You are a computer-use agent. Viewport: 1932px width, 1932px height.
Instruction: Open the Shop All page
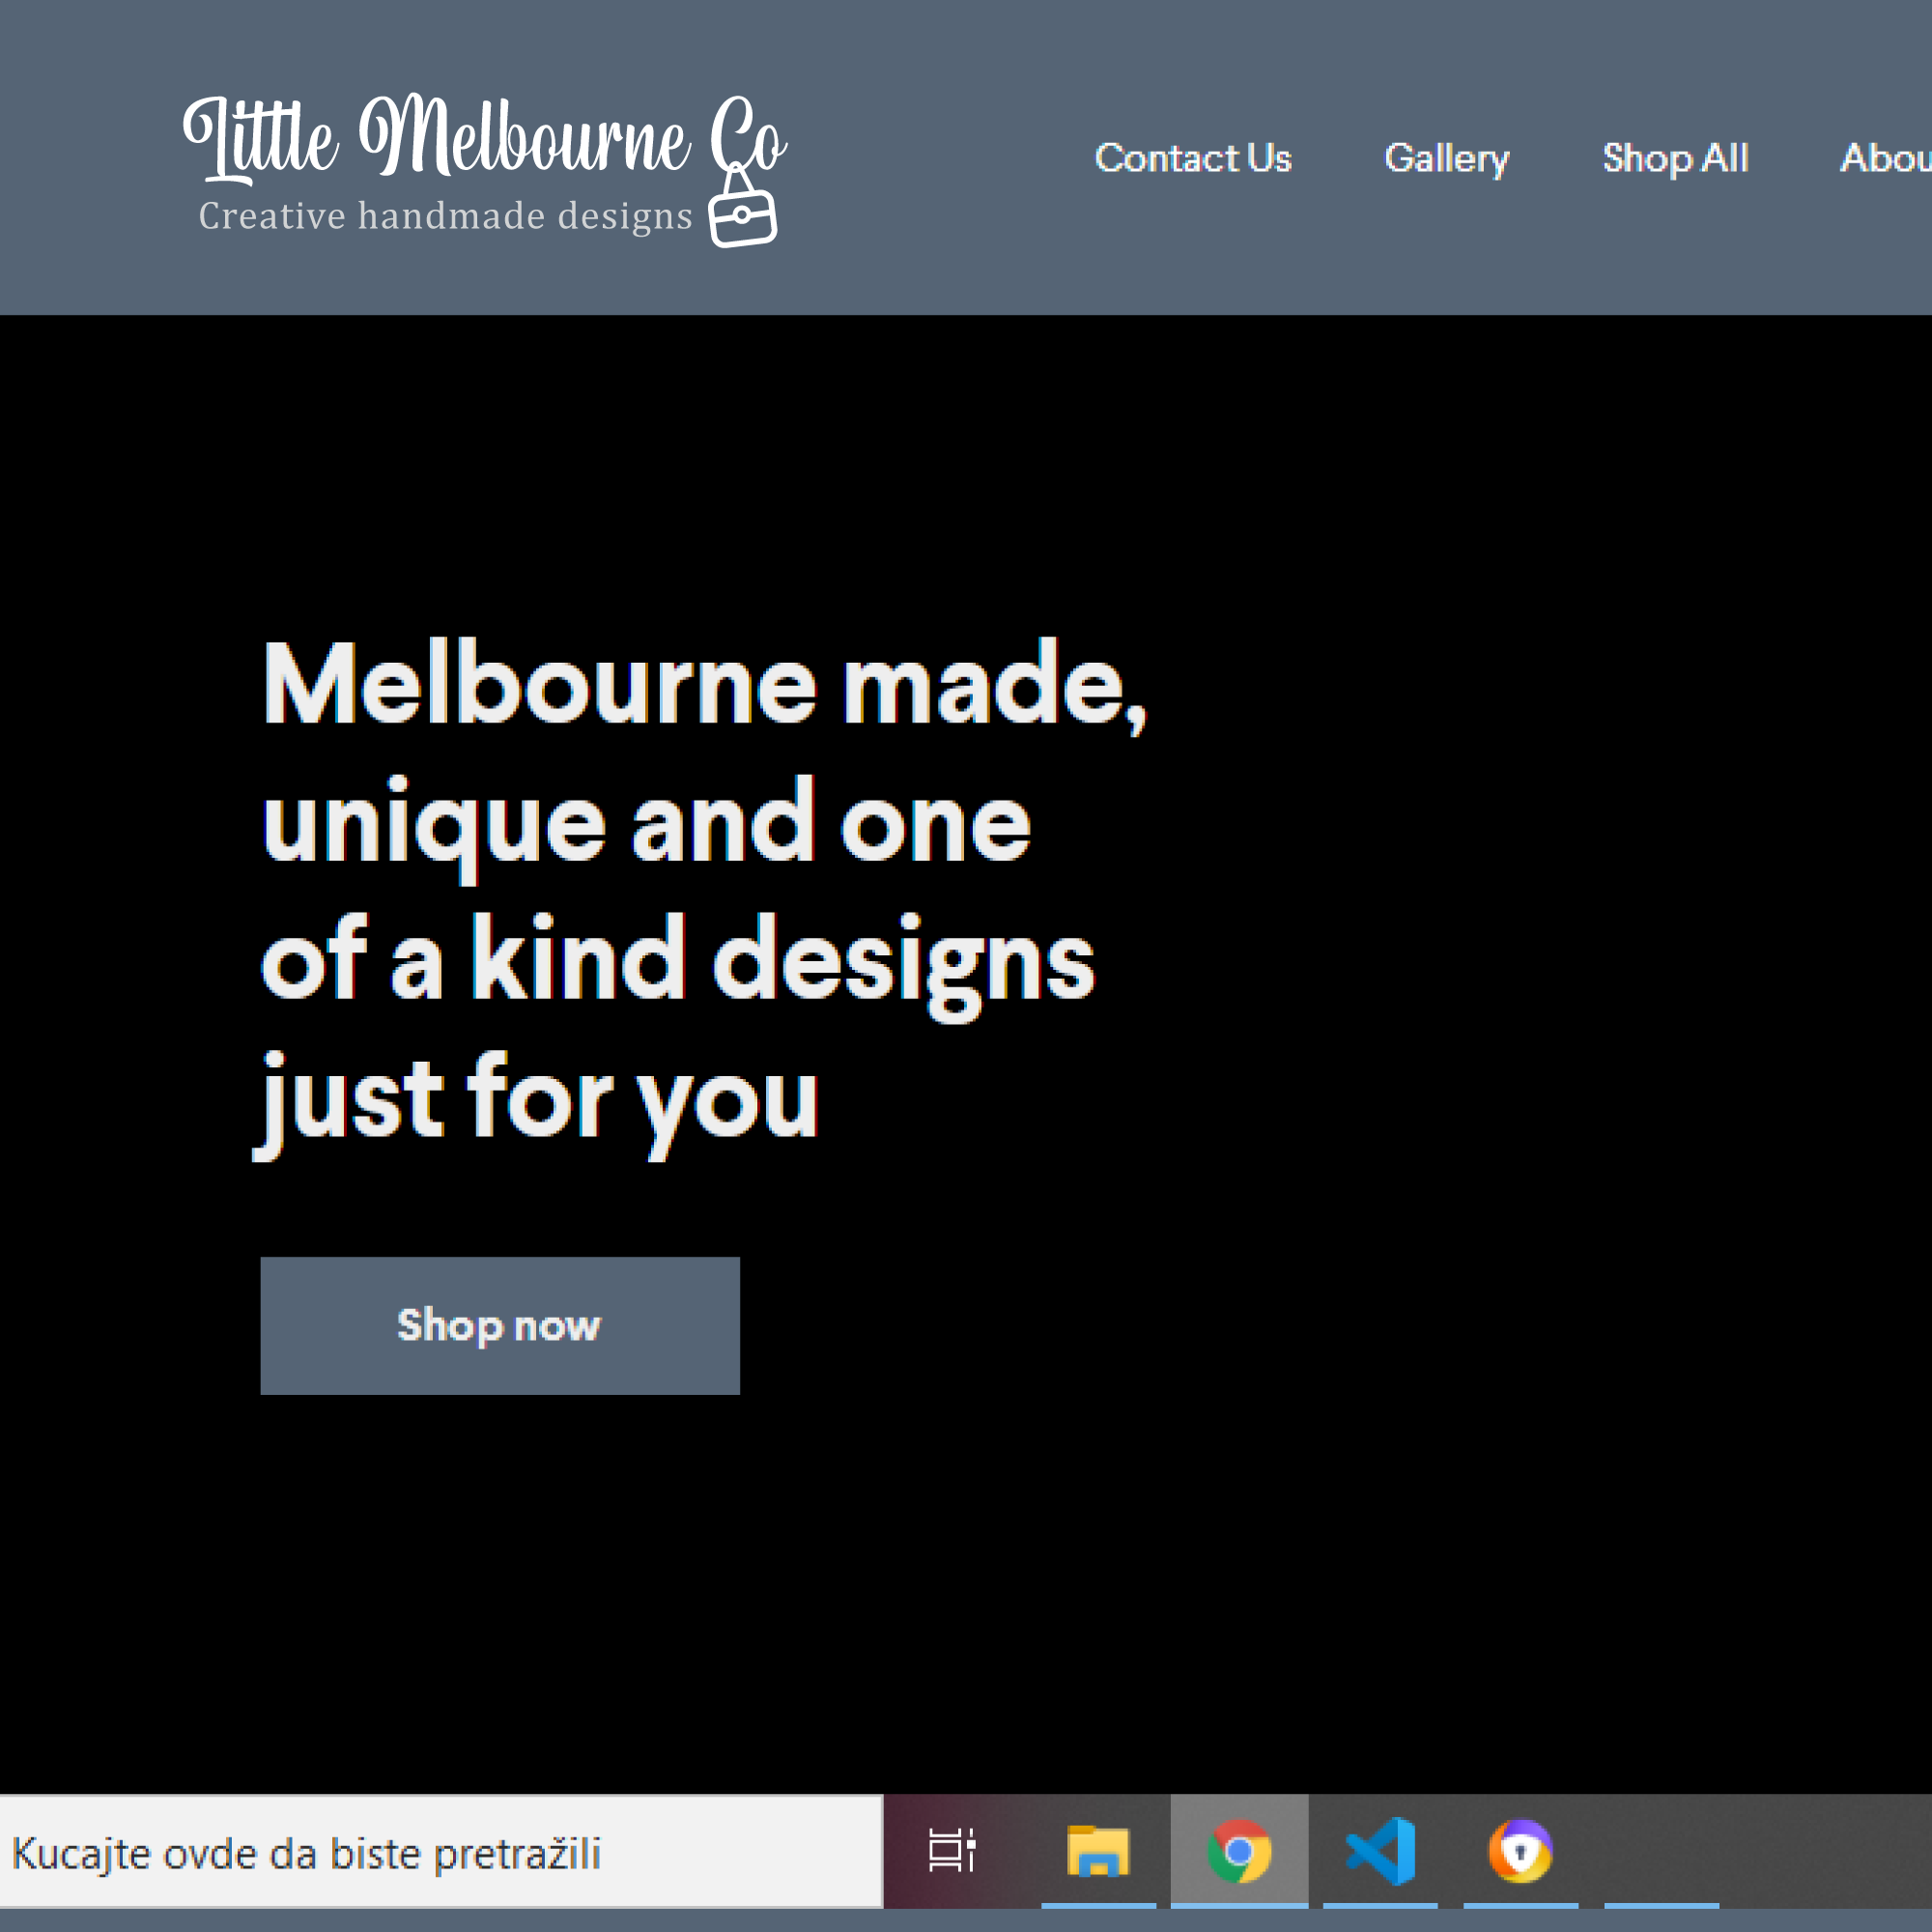(x=1676, y=158)
